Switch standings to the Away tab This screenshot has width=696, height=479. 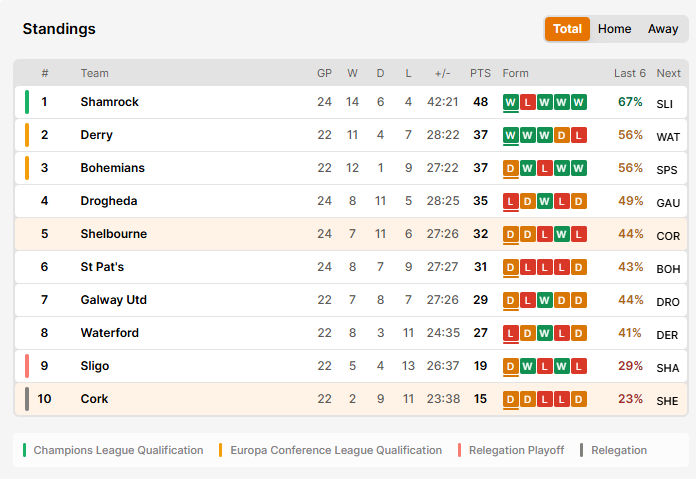tap(663, 29)
